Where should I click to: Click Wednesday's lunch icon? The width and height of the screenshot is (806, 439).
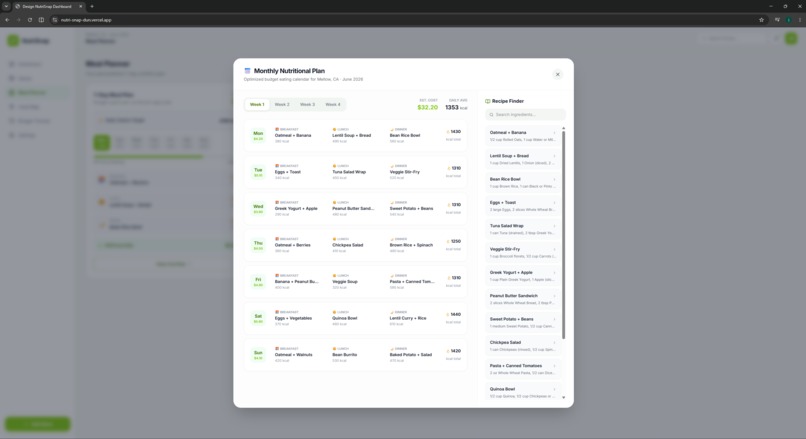(334, 203)
